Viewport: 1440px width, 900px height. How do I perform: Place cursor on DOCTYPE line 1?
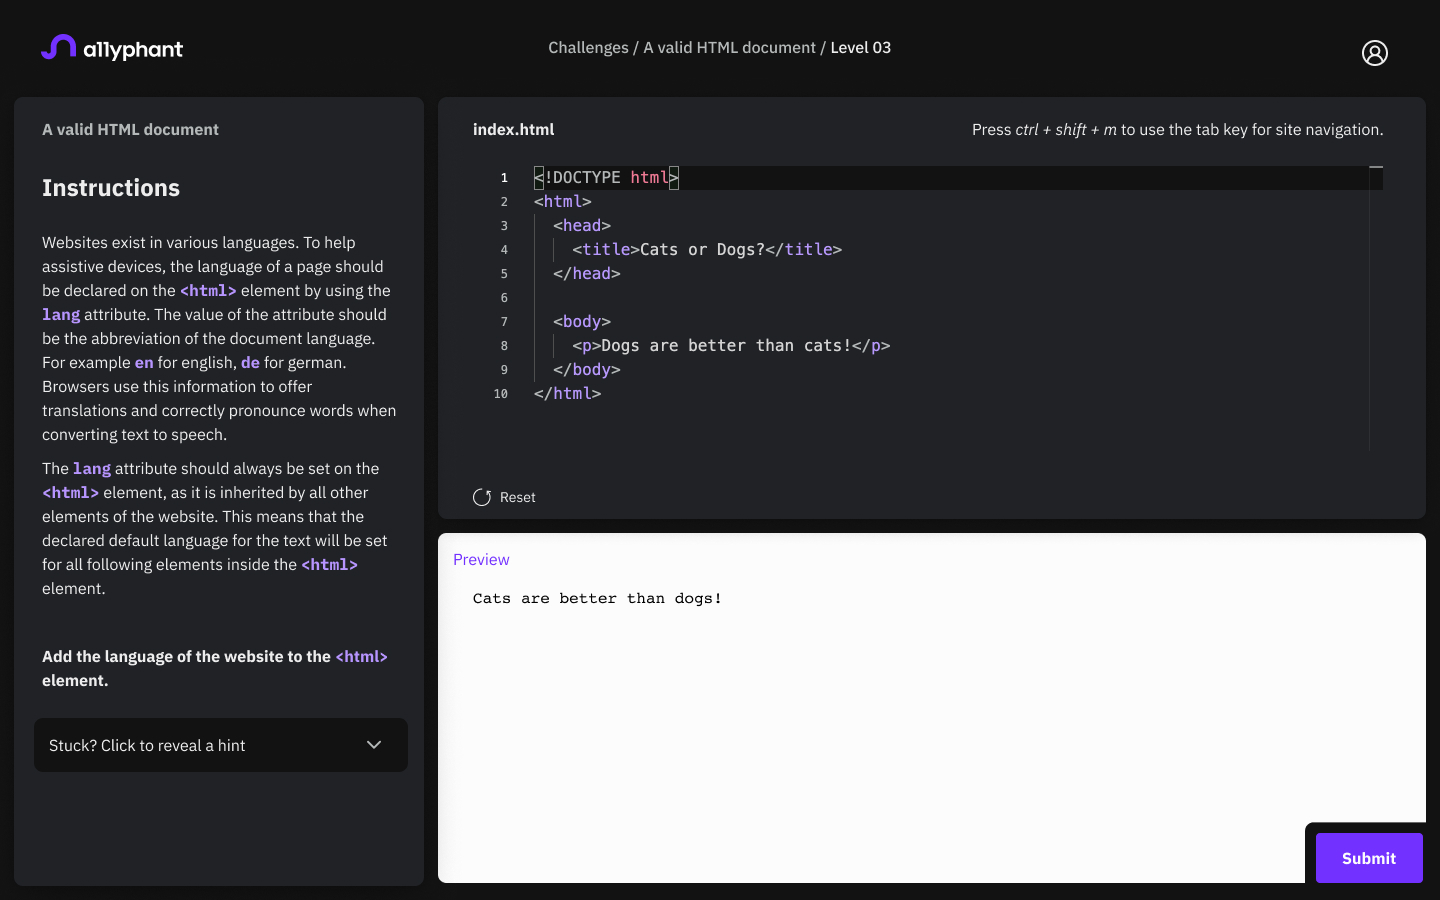[x=606, y=178]
